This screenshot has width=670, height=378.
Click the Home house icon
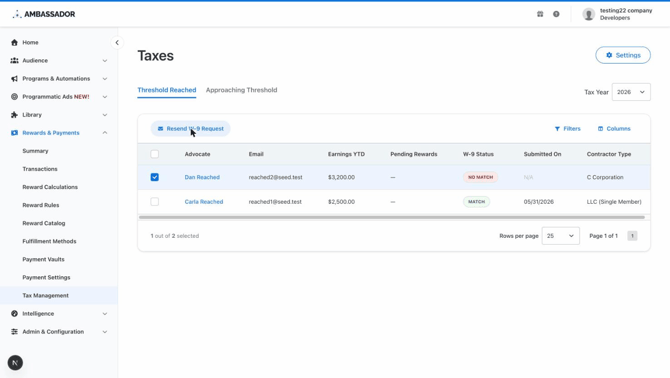(x=15, y=42)
